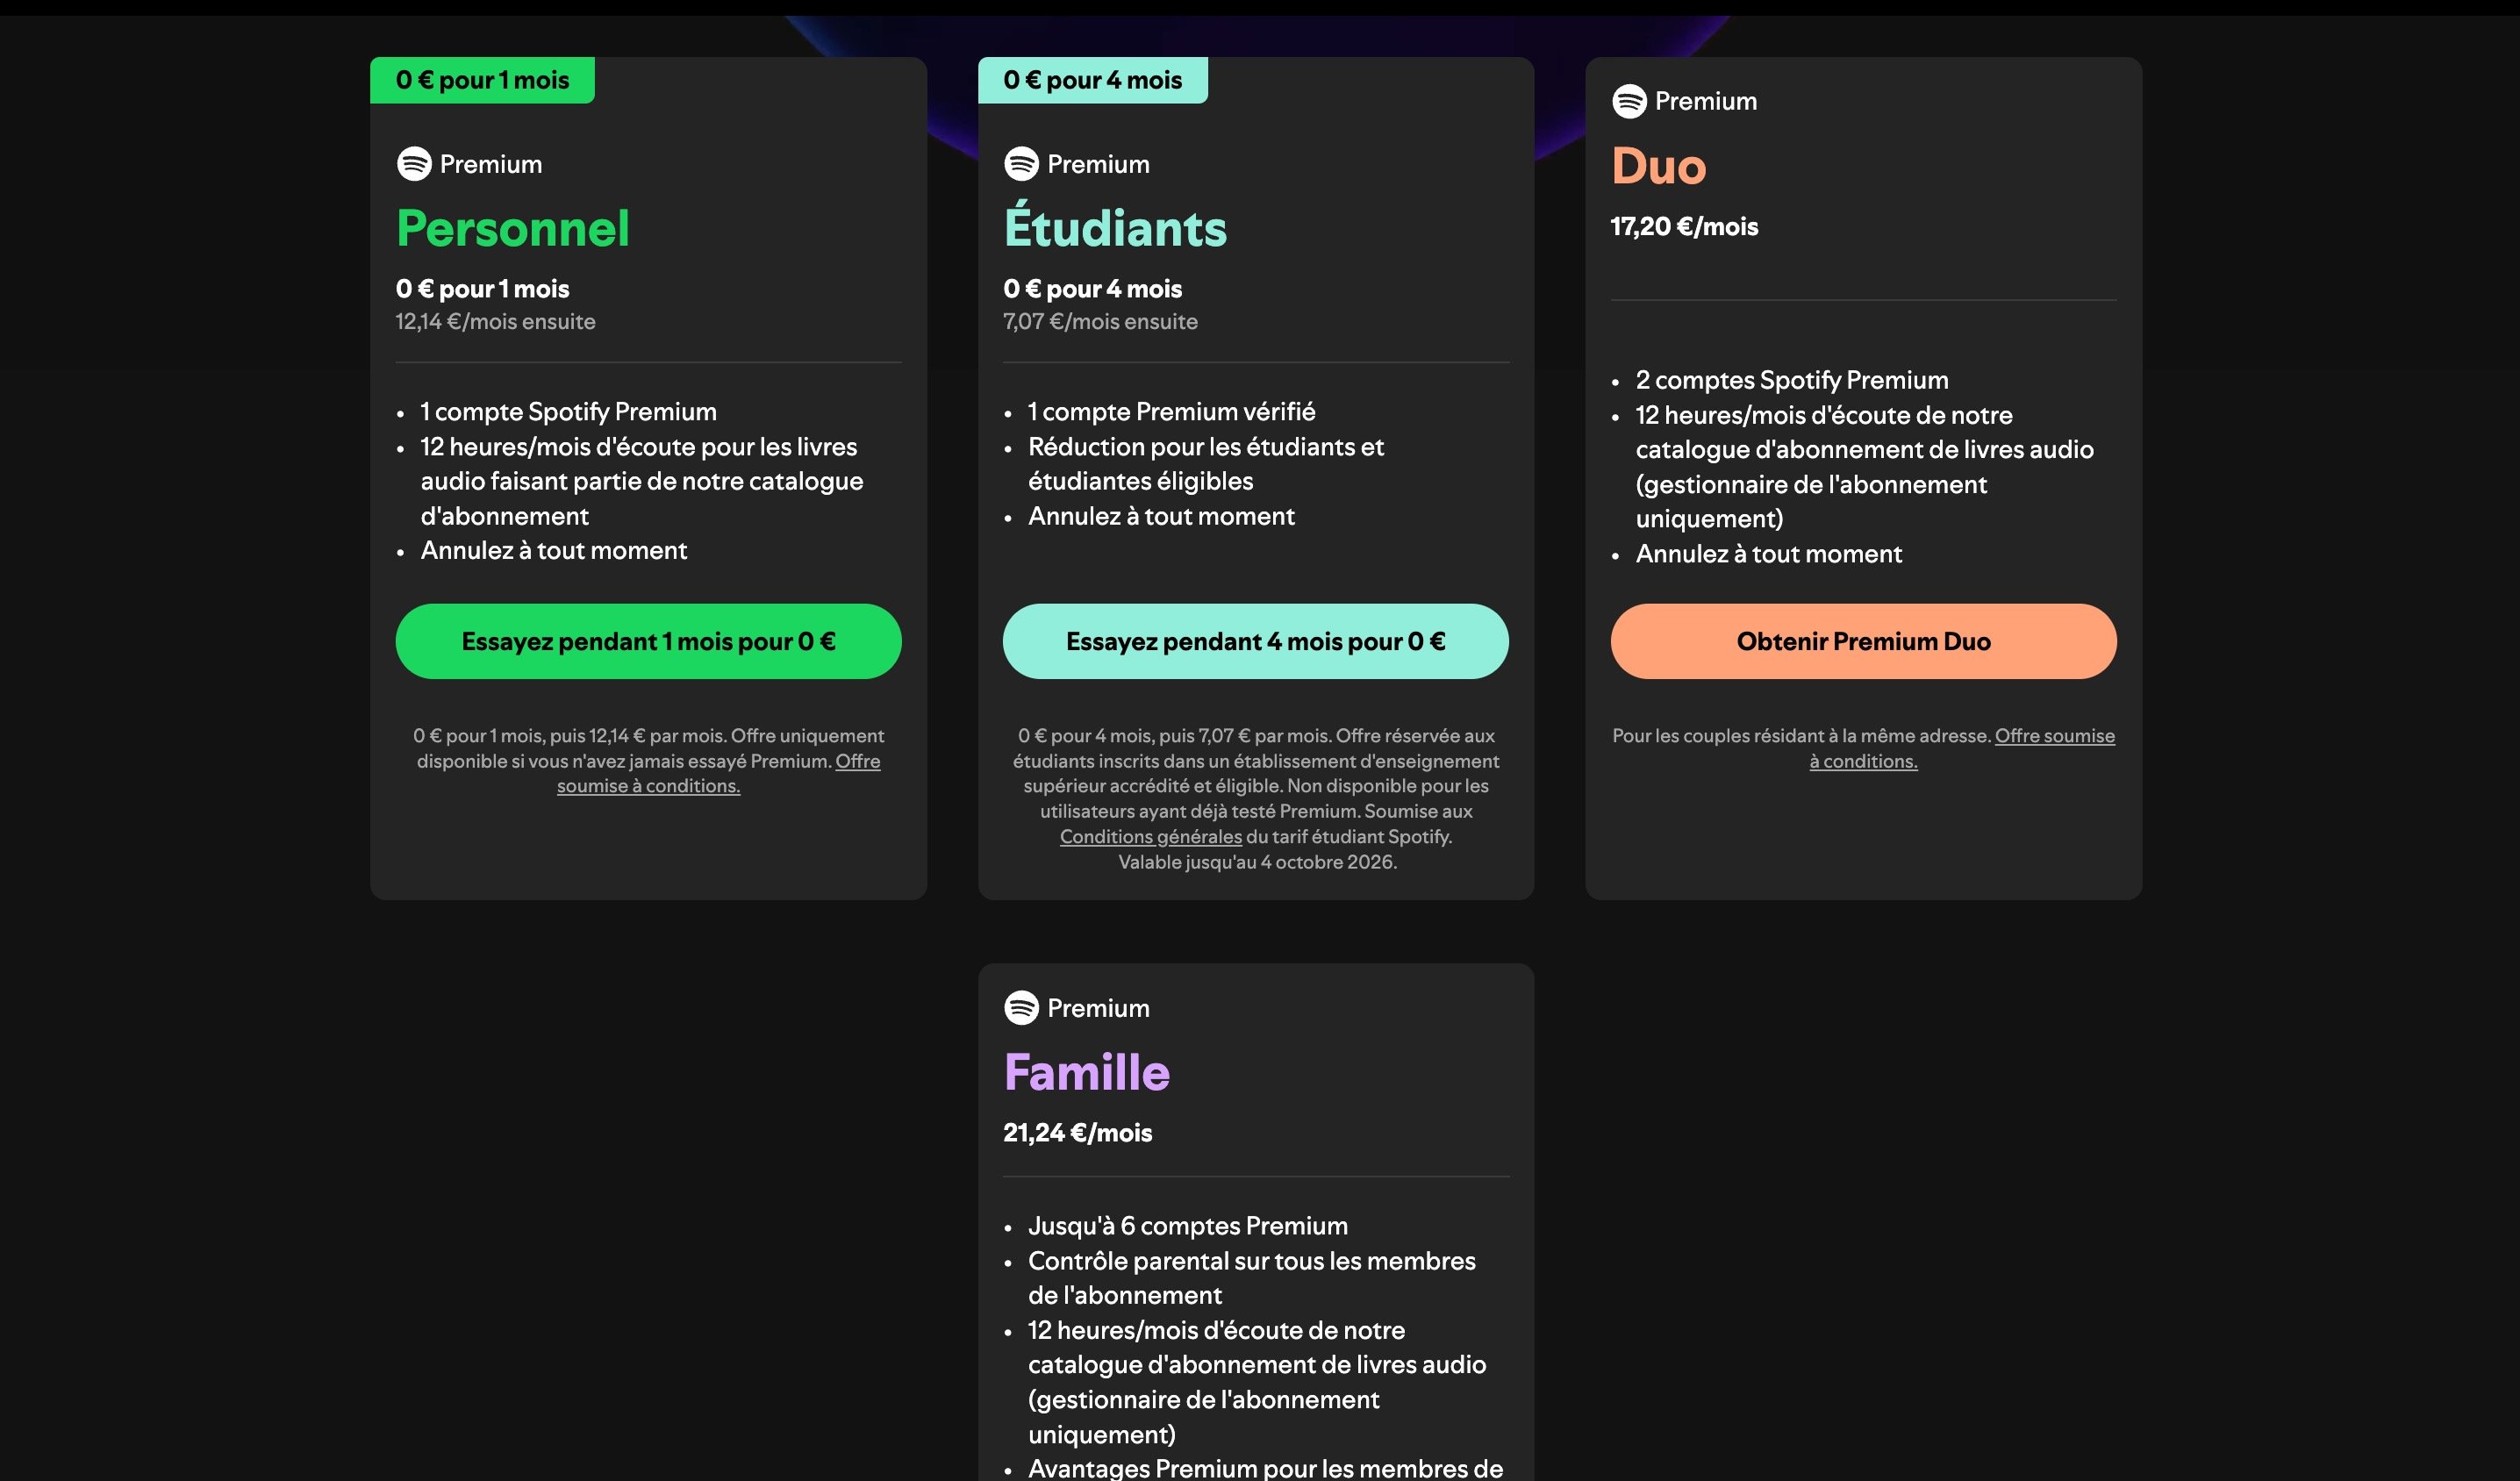Image resolution: width=2520 pixels, height=1481 pixels.
Task: Click '21,24 €/mois' Famille price
Action: [x=1077, y=1132]
